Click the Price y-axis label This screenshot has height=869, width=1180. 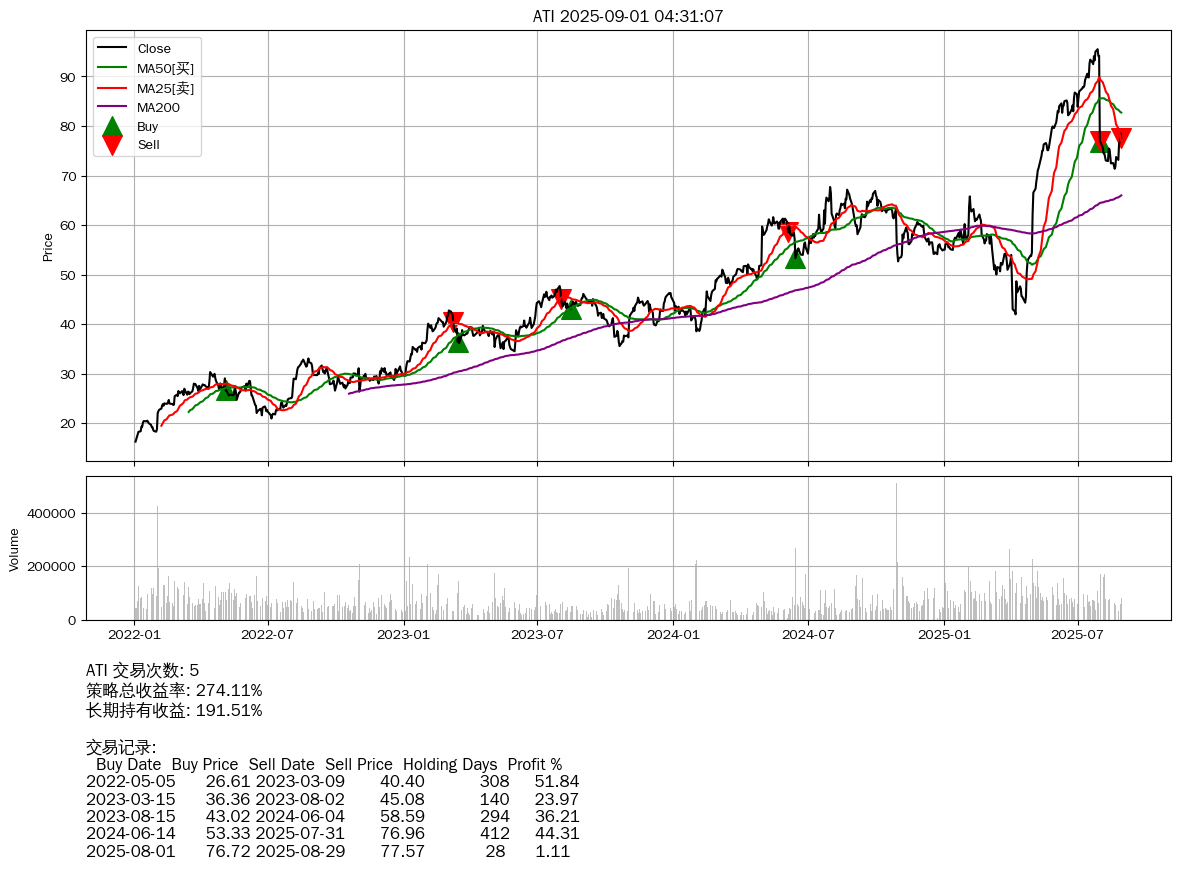[x=48, y=246]
